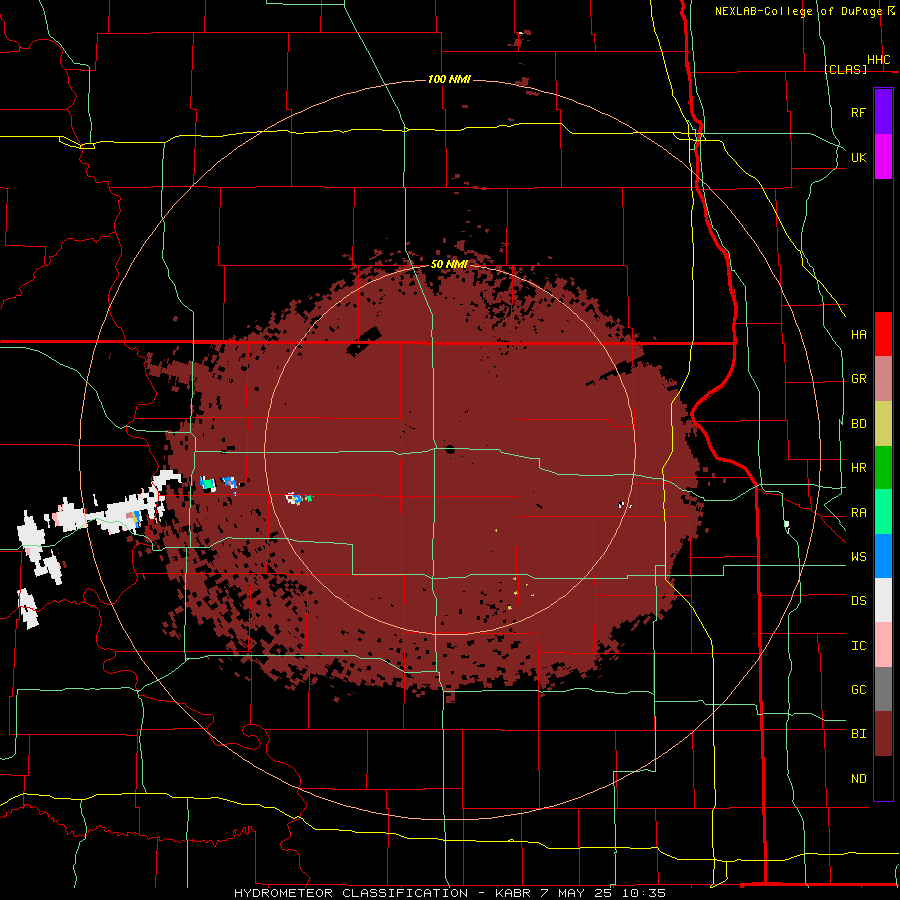This screenshot has width=900, height=900.
Task: Click the 'IC' legend label
Action: (858, 646)
